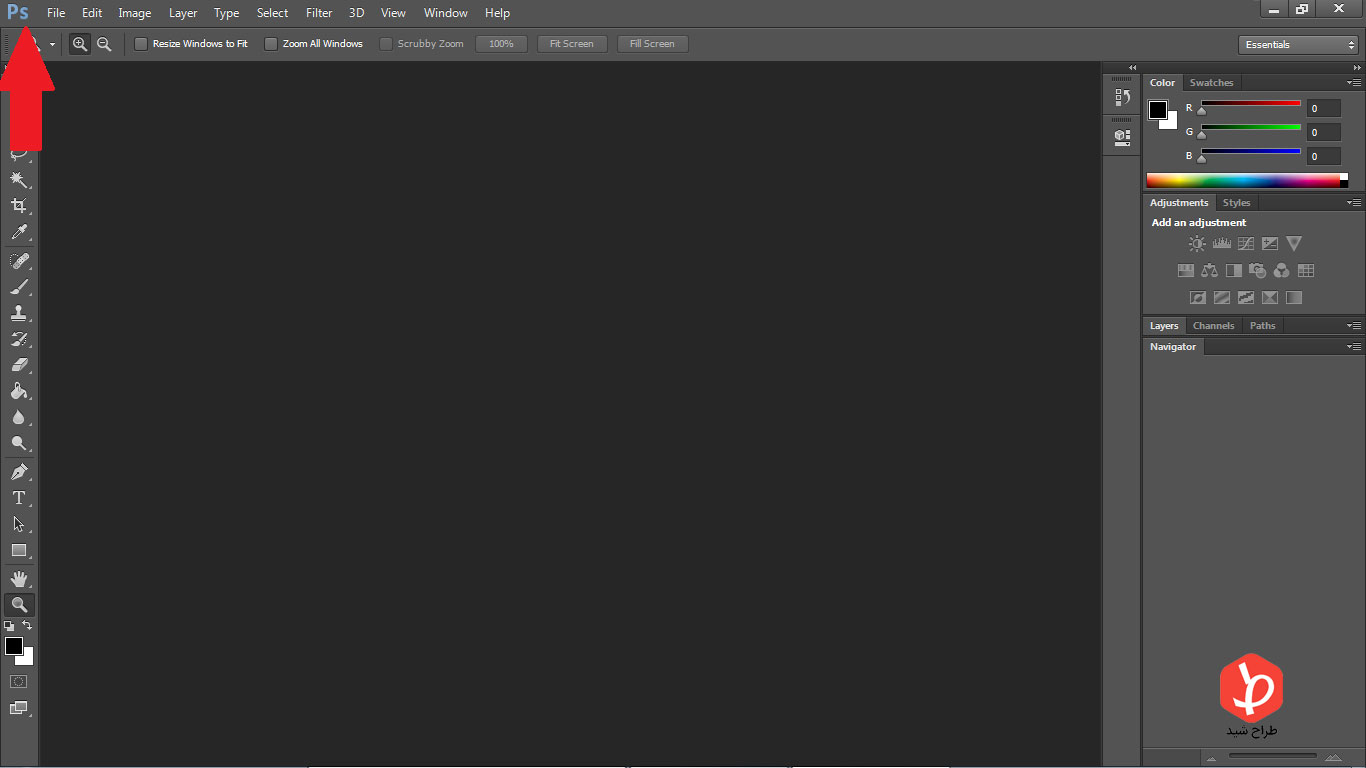Open the Navigator panel flyout menu
This screenshot has width=1366, height=768.
[1354, 346]
